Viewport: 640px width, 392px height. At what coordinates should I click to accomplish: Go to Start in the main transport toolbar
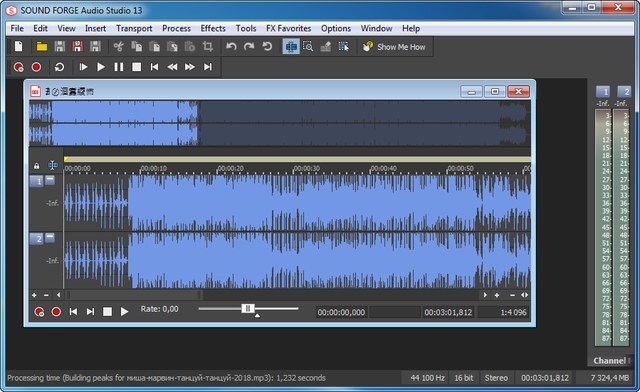154,67
